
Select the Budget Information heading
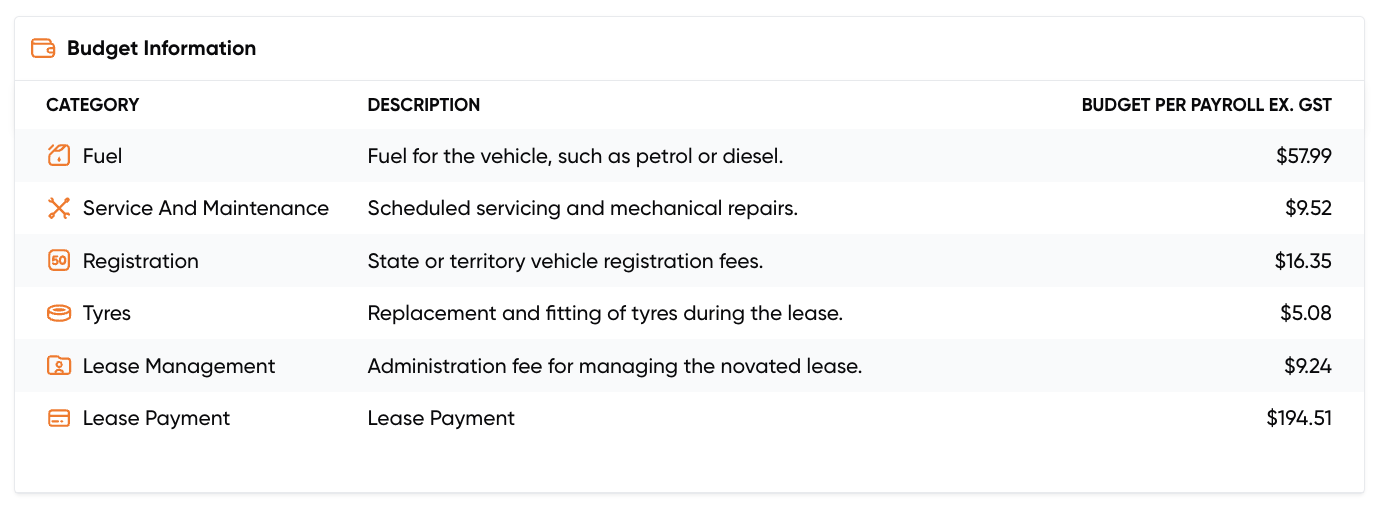click(161, 48)
